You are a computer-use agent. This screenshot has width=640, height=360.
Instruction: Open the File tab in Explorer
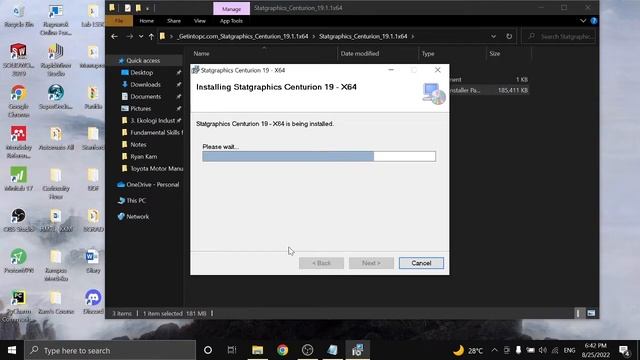[x=119, y=21]
